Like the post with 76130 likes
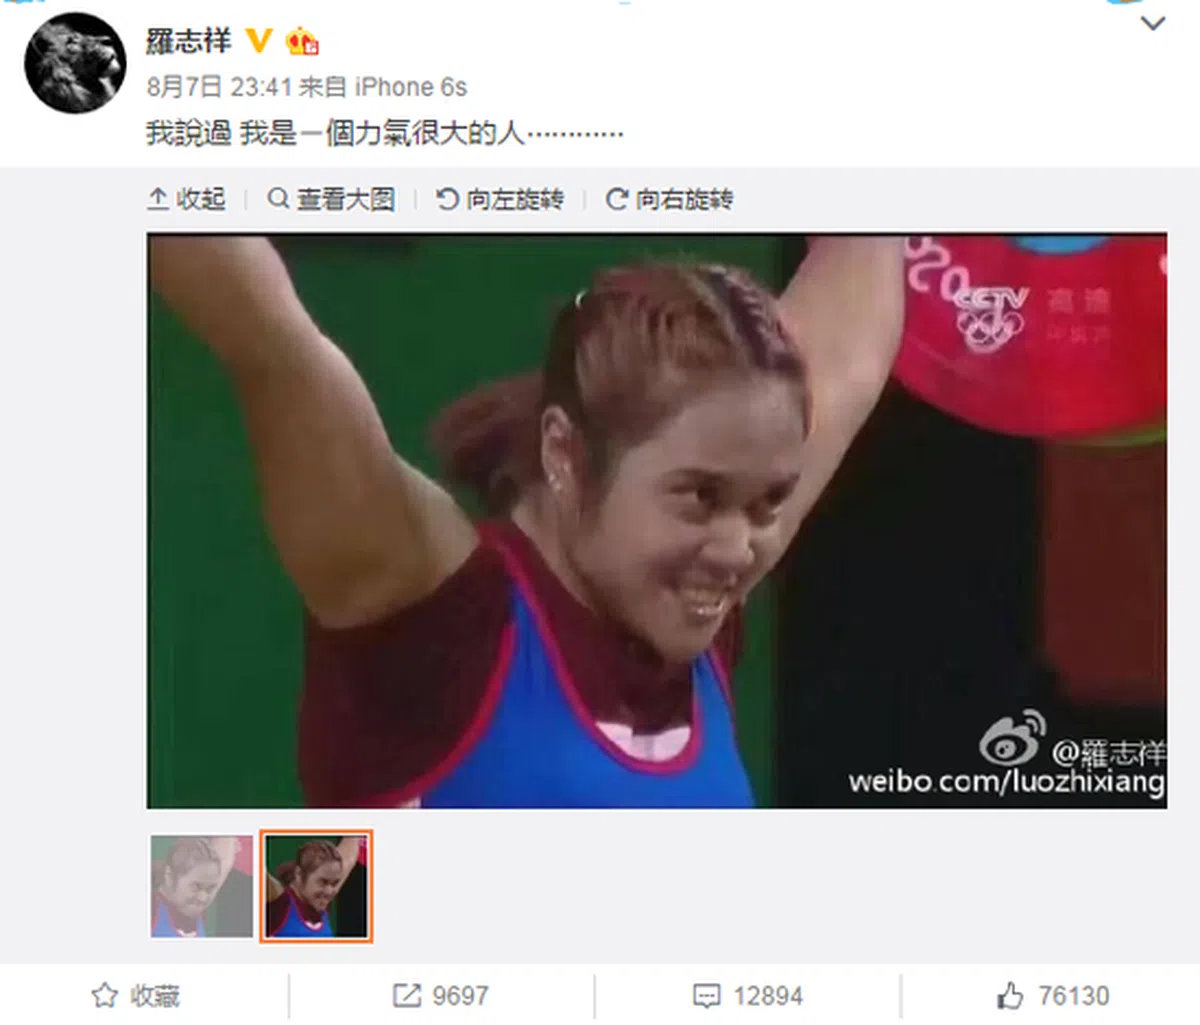 1053,996
